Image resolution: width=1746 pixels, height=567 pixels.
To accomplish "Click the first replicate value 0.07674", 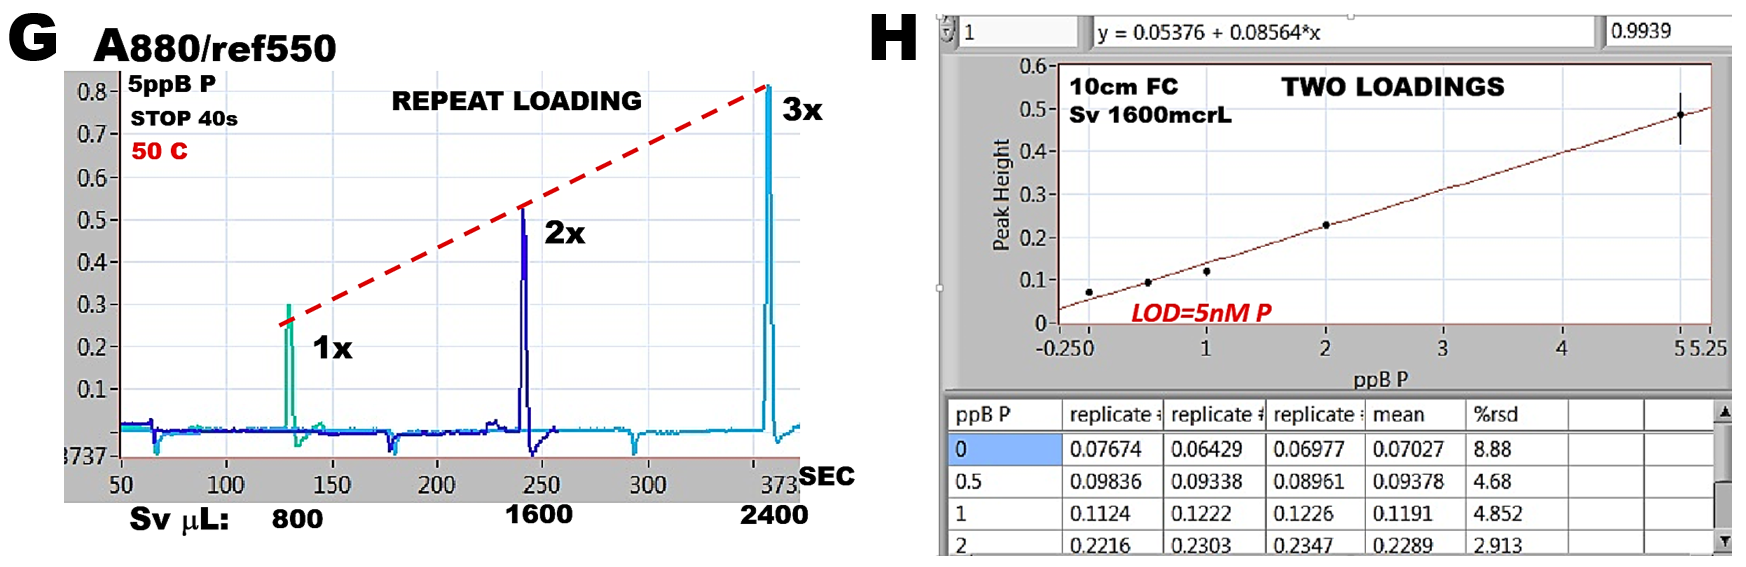I will [1113, 449].
